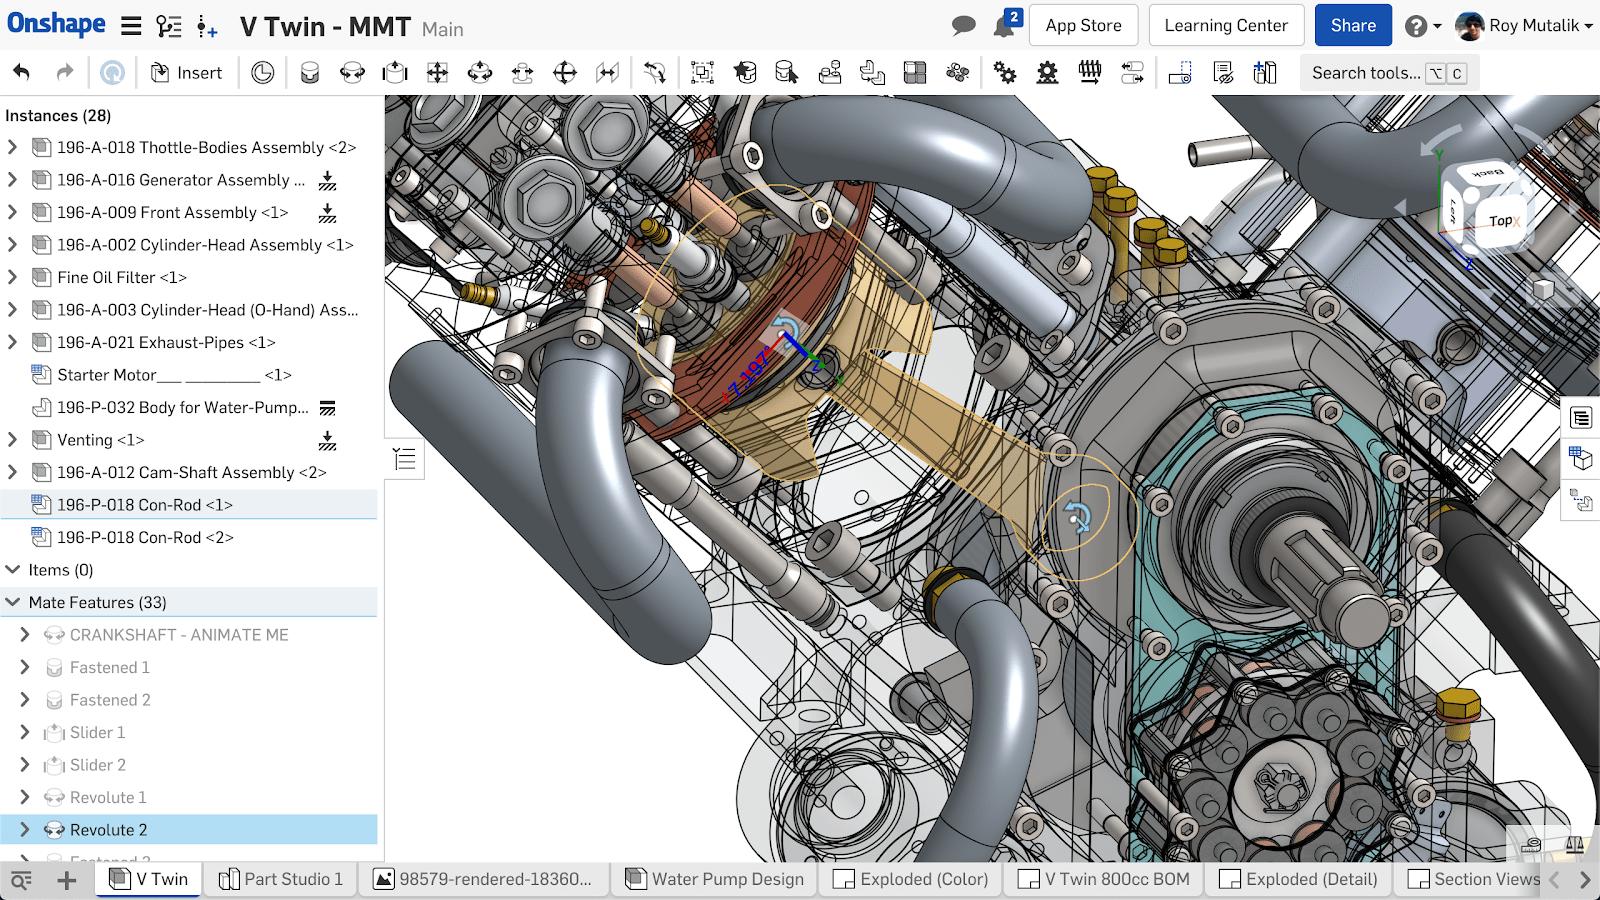Open the Learning Center button
This screenshot has width=1600, height=900.
coord(1225,26)
